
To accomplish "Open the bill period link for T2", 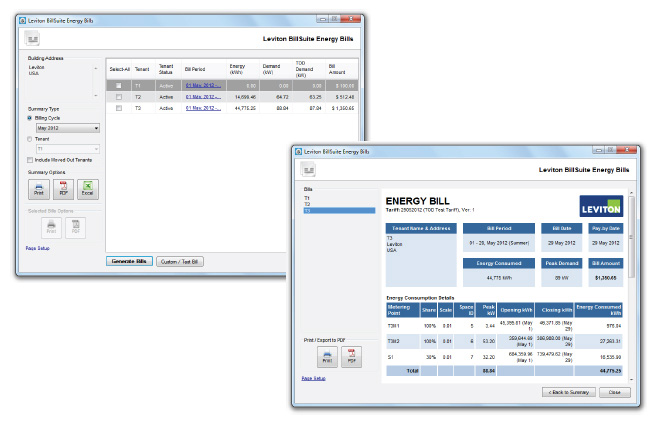I will 203,97.
